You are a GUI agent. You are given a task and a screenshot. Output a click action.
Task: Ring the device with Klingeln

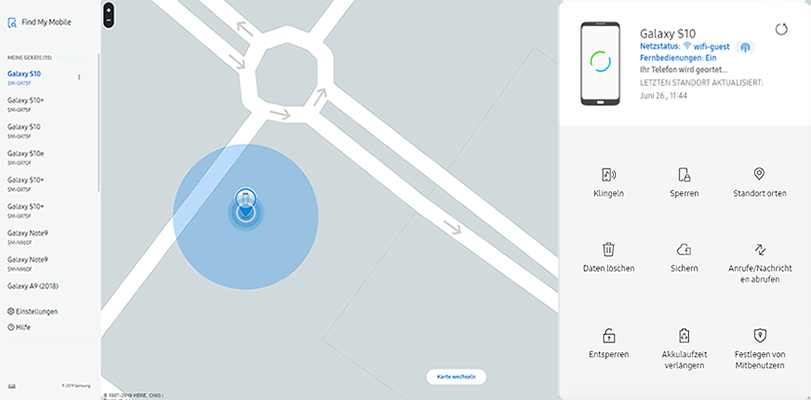(608, 182)
